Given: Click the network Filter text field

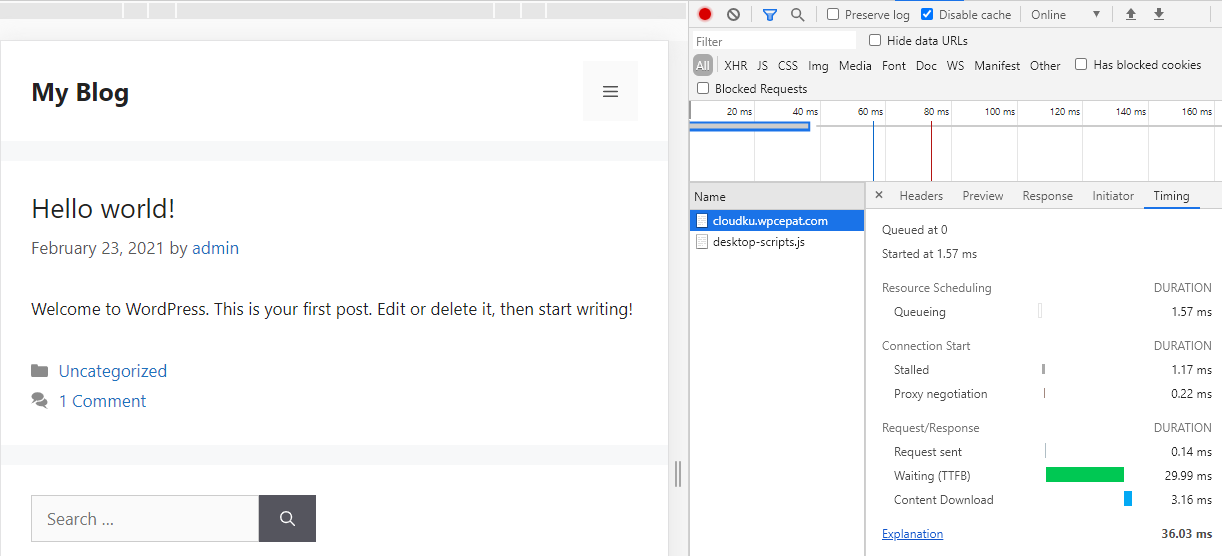Looking at the screenshot, I should tap(775, 41).
